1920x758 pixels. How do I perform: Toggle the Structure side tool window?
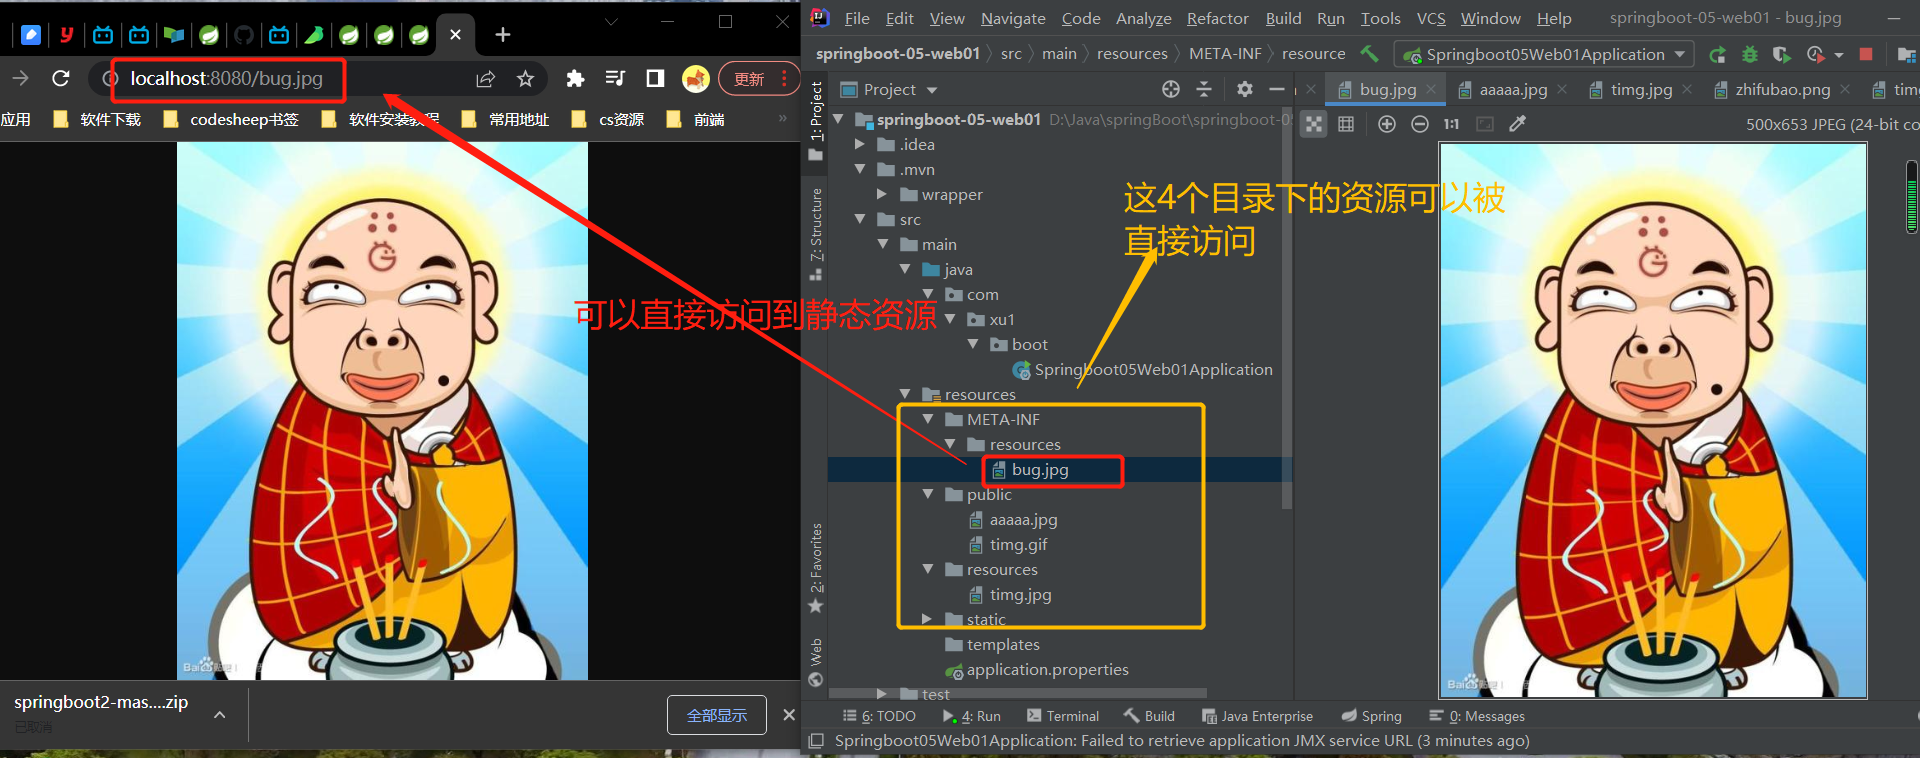(x=816, y=235)
